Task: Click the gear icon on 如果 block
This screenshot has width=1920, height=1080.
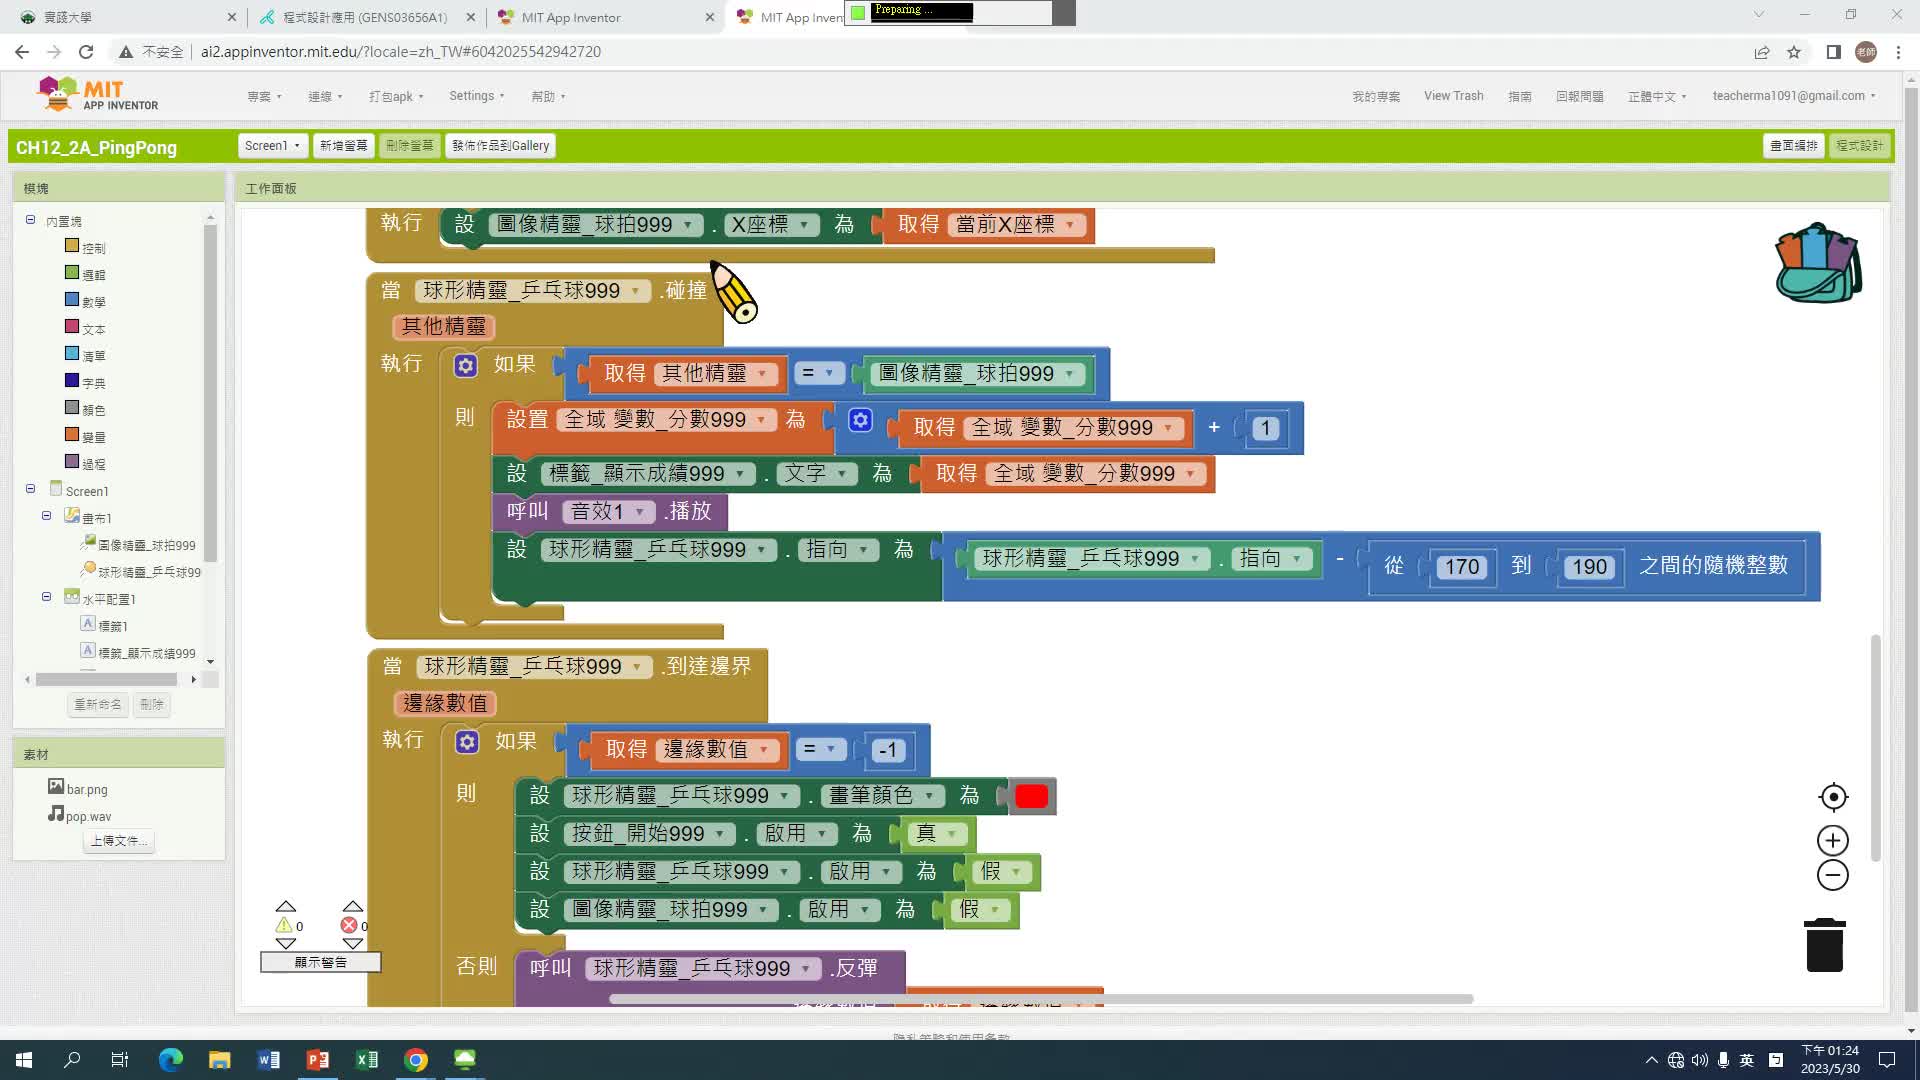Action: [x=466, y=365]
